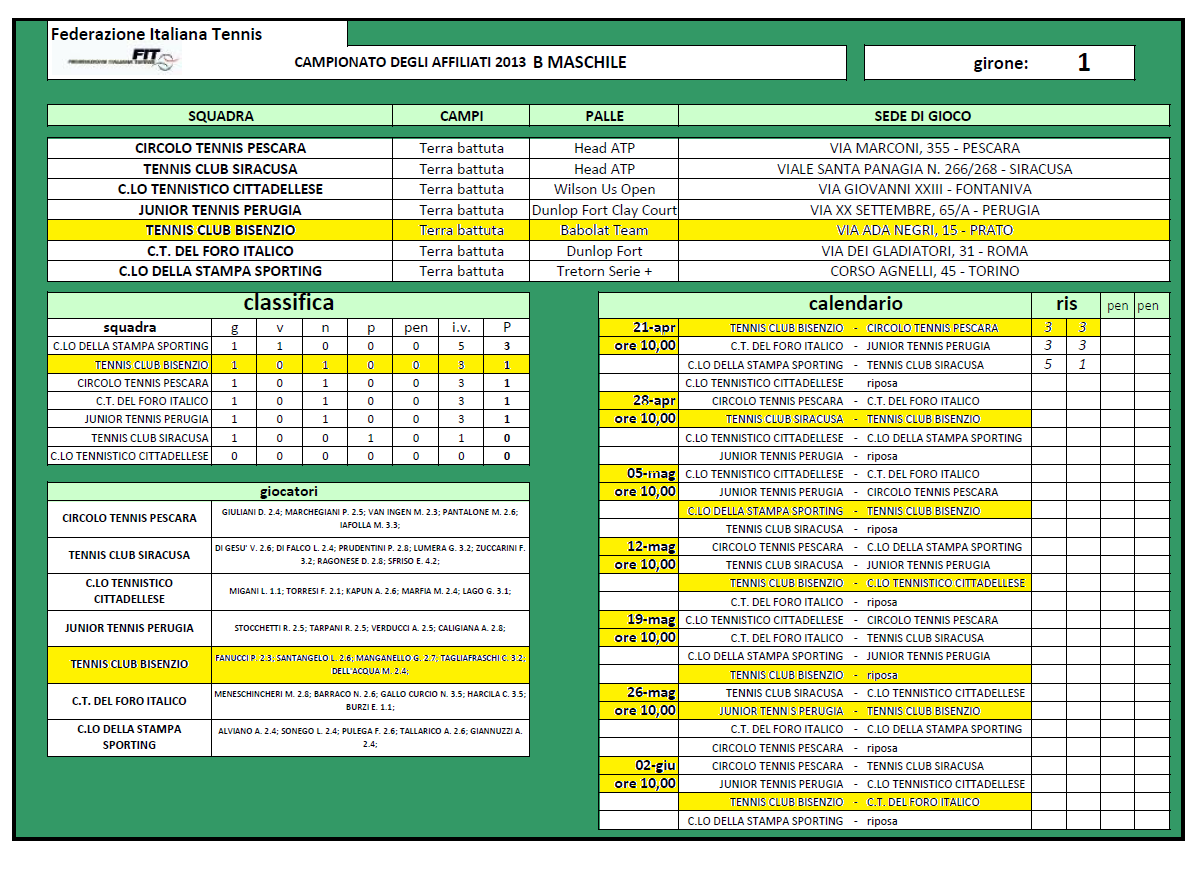
Task: Select player list starting 'ALVIANO A. 2.4'
Action: pos(370,737)
